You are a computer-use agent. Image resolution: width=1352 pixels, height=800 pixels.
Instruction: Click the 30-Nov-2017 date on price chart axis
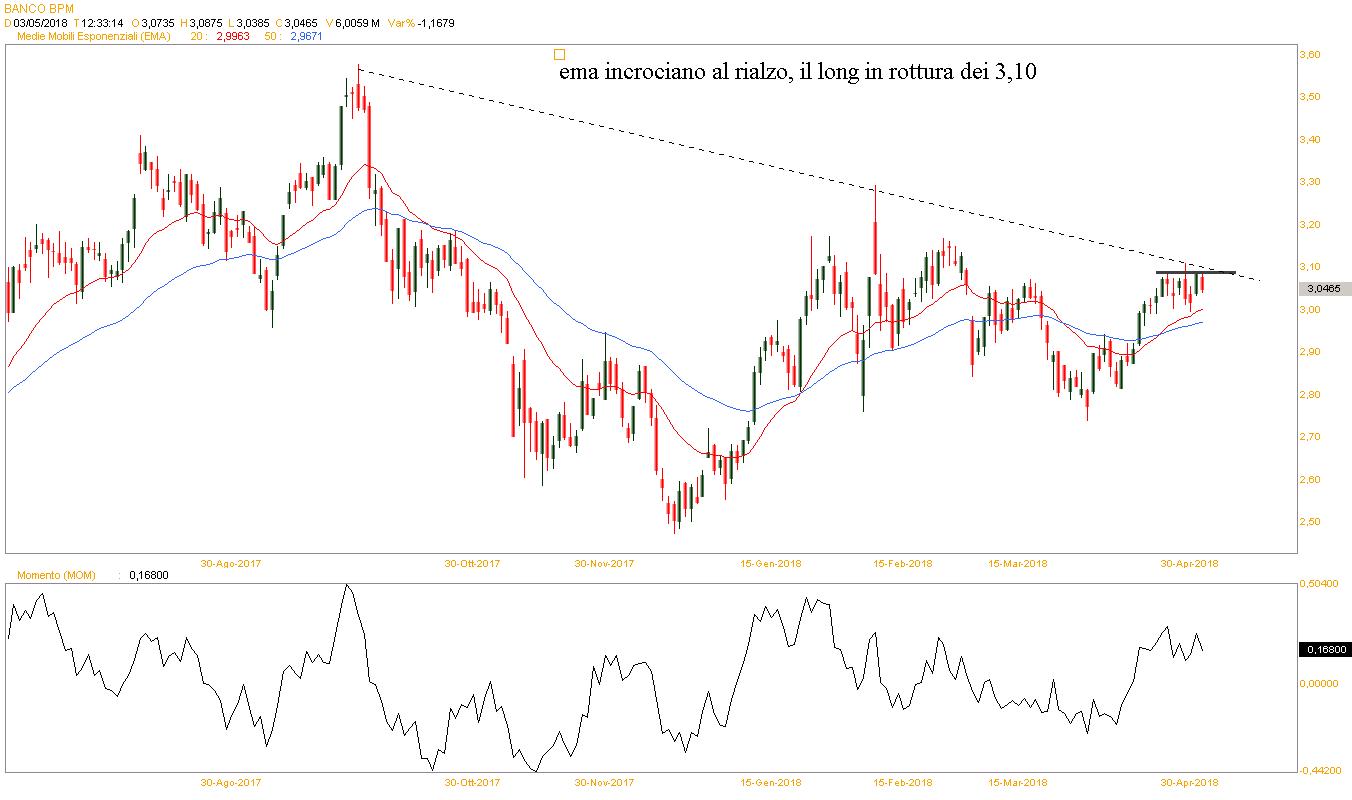tap(605, 563)
